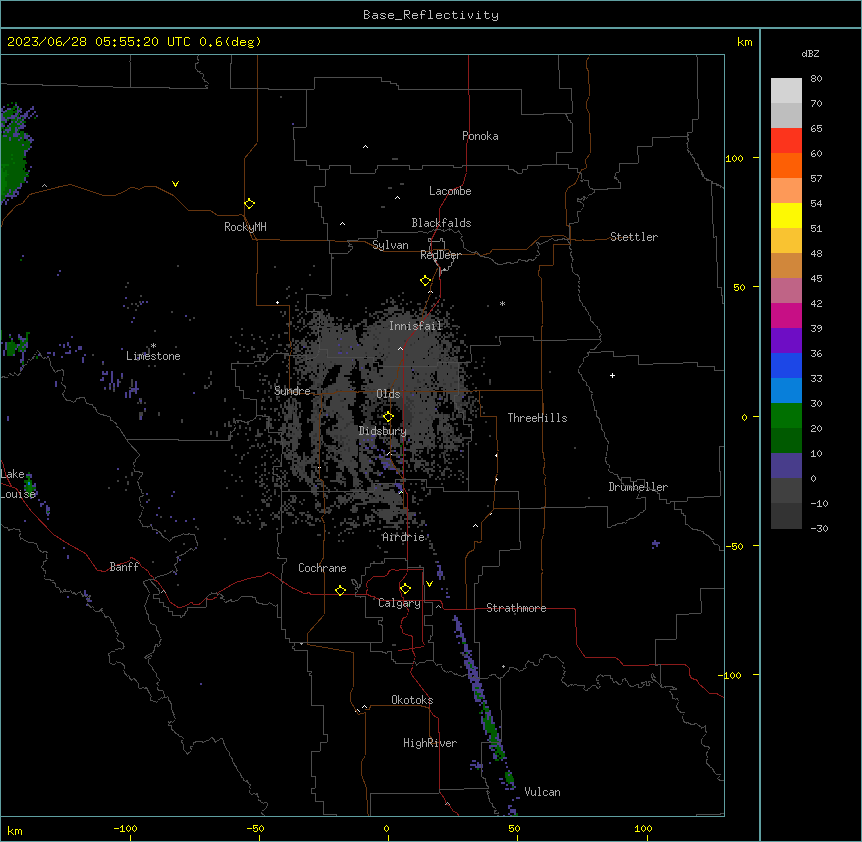Screen dimensions: 862x842
Task: Click the Banff town label
Action: pos(124,567)
